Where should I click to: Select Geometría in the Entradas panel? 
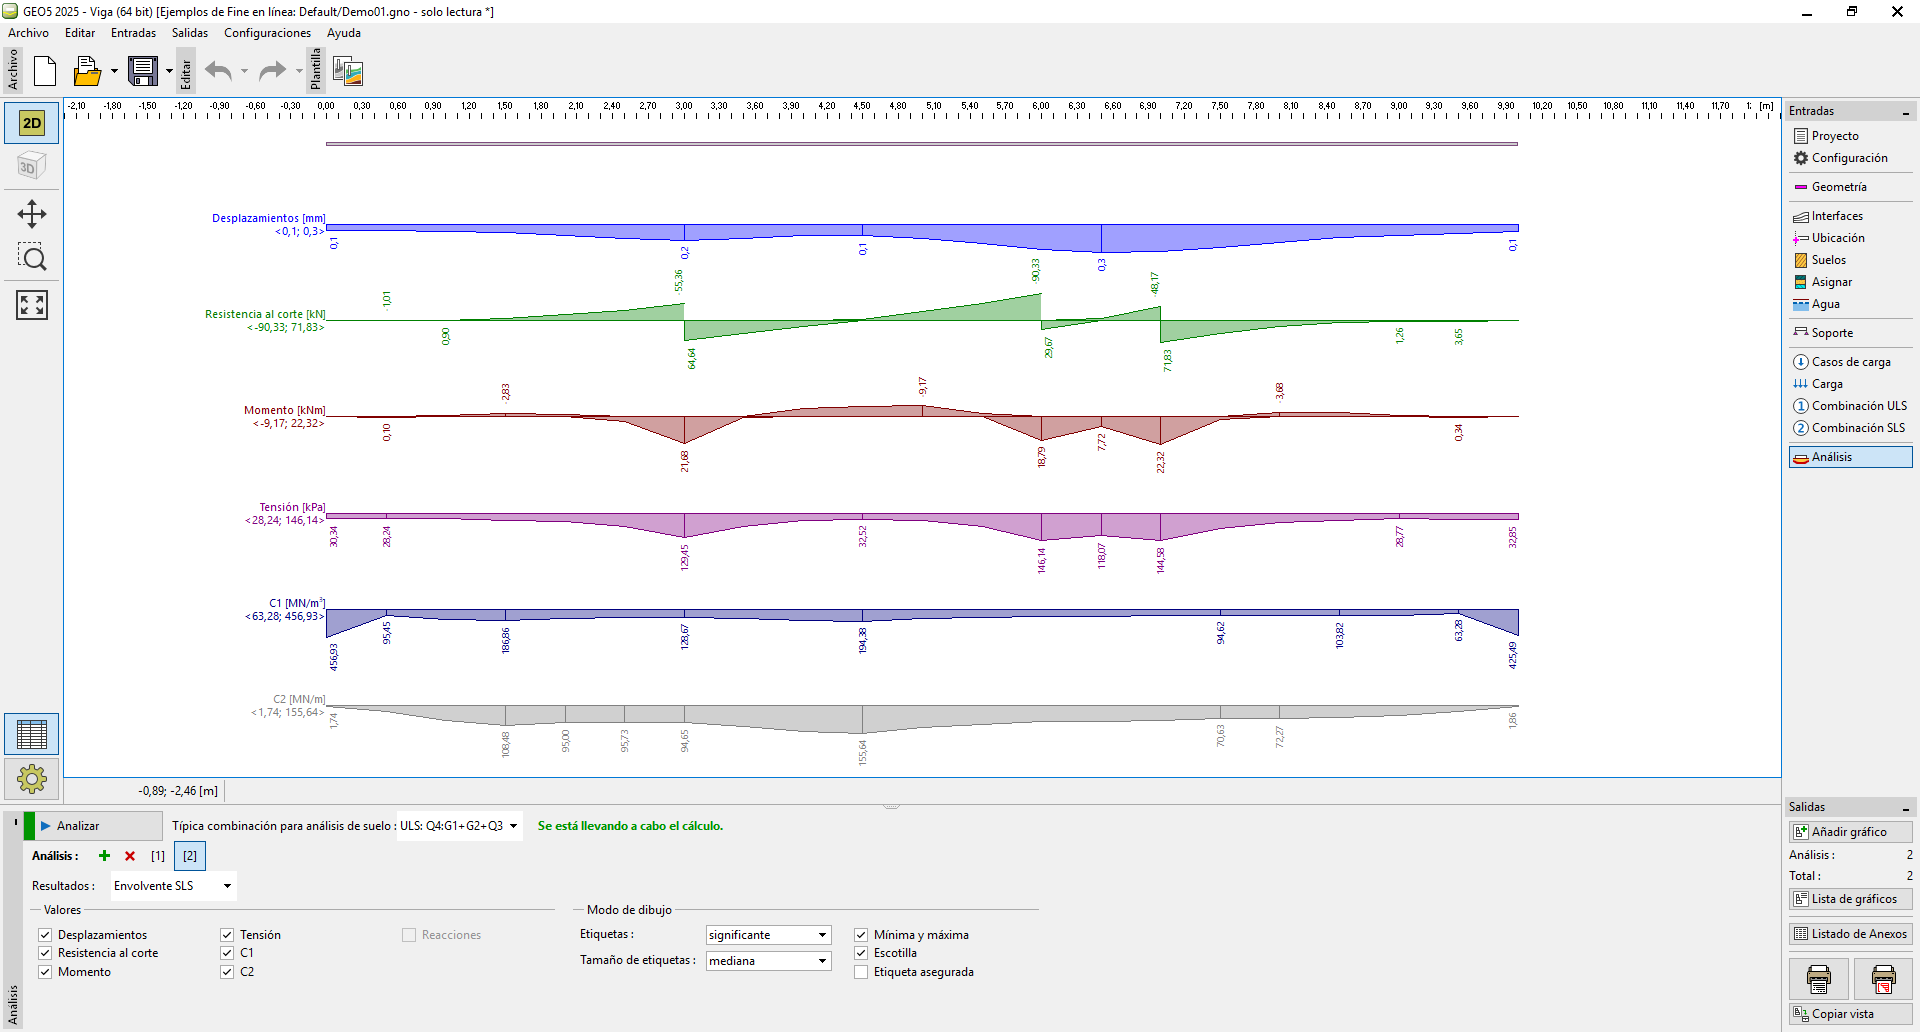tap(1838, 187)
